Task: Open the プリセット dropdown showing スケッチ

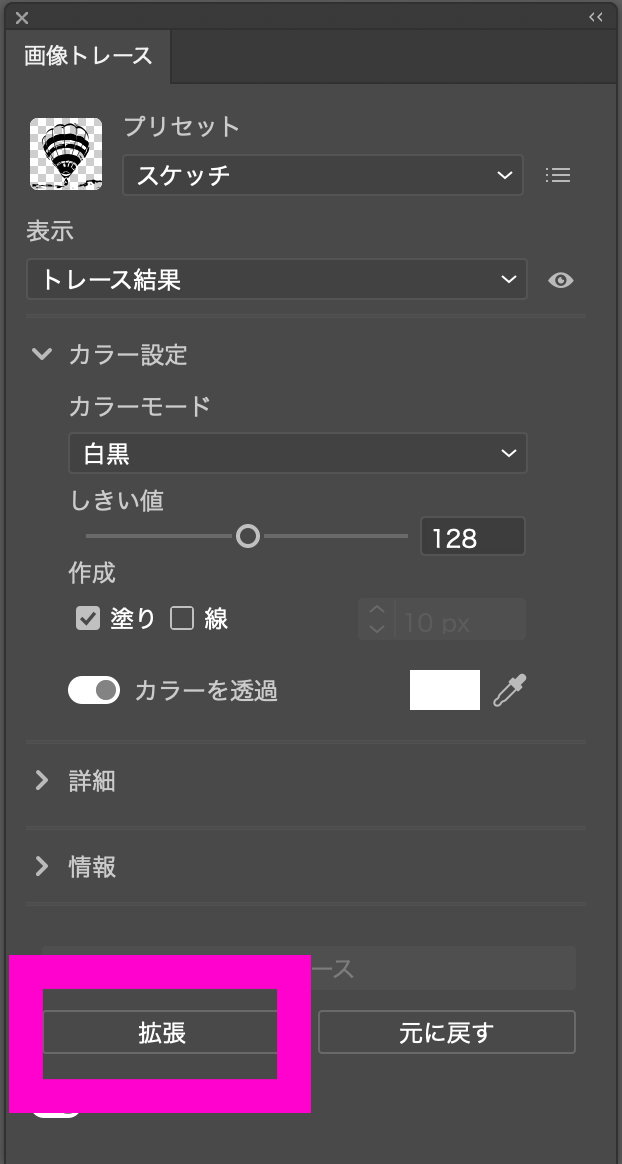Action: tap(323, 175)
